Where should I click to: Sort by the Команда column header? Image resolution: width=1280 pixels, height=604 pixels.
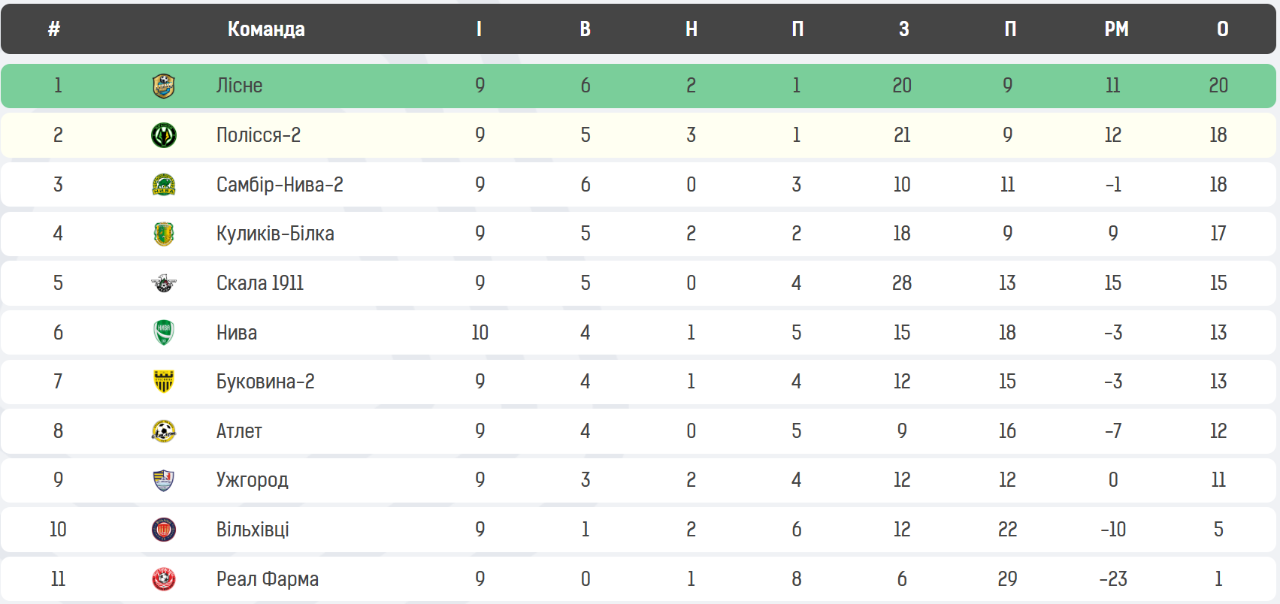[266, 29]
